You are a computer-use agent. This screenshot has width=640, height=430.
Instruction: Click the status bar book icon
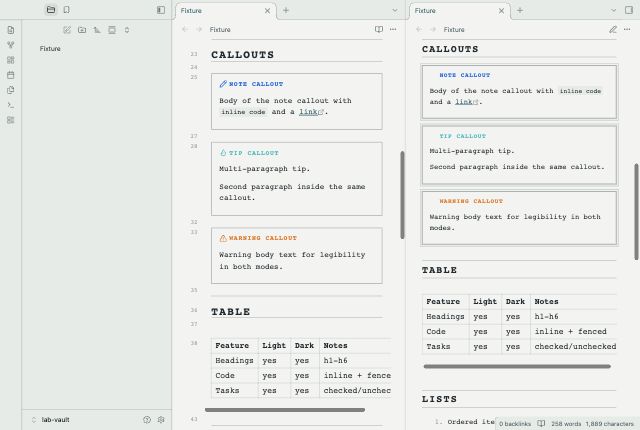tap(541, 424)
